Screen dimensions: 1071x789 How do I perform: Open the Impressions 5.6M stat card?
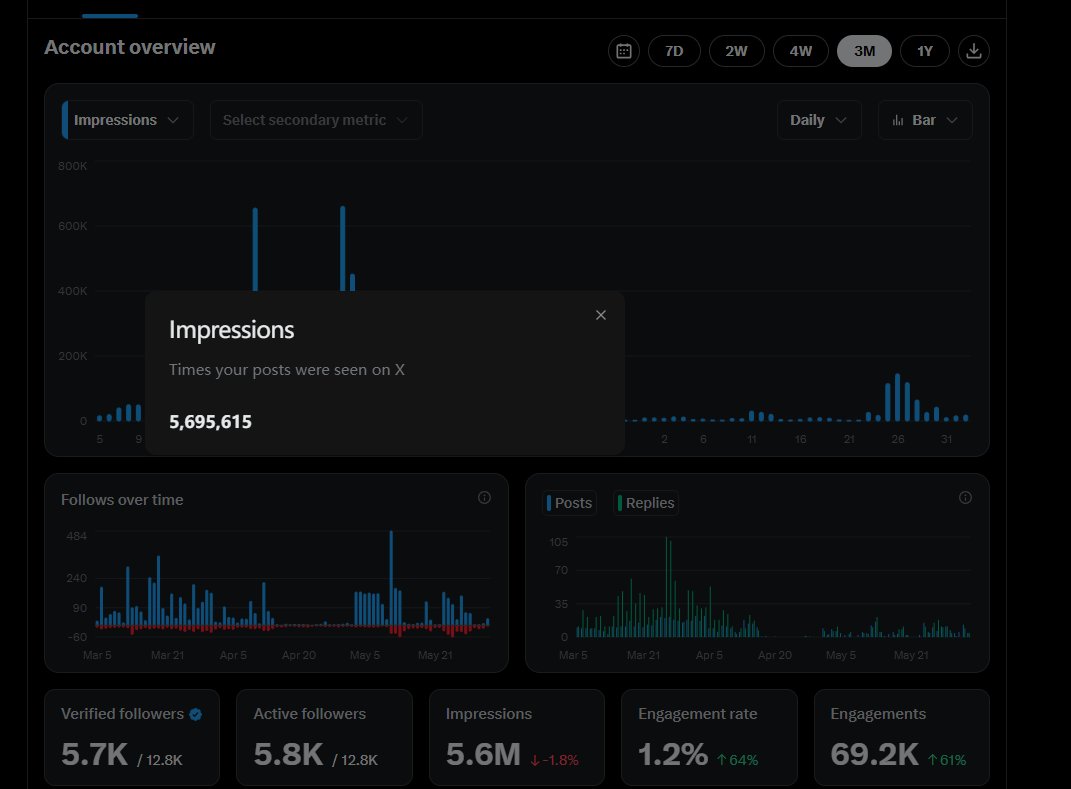point(516,738)
